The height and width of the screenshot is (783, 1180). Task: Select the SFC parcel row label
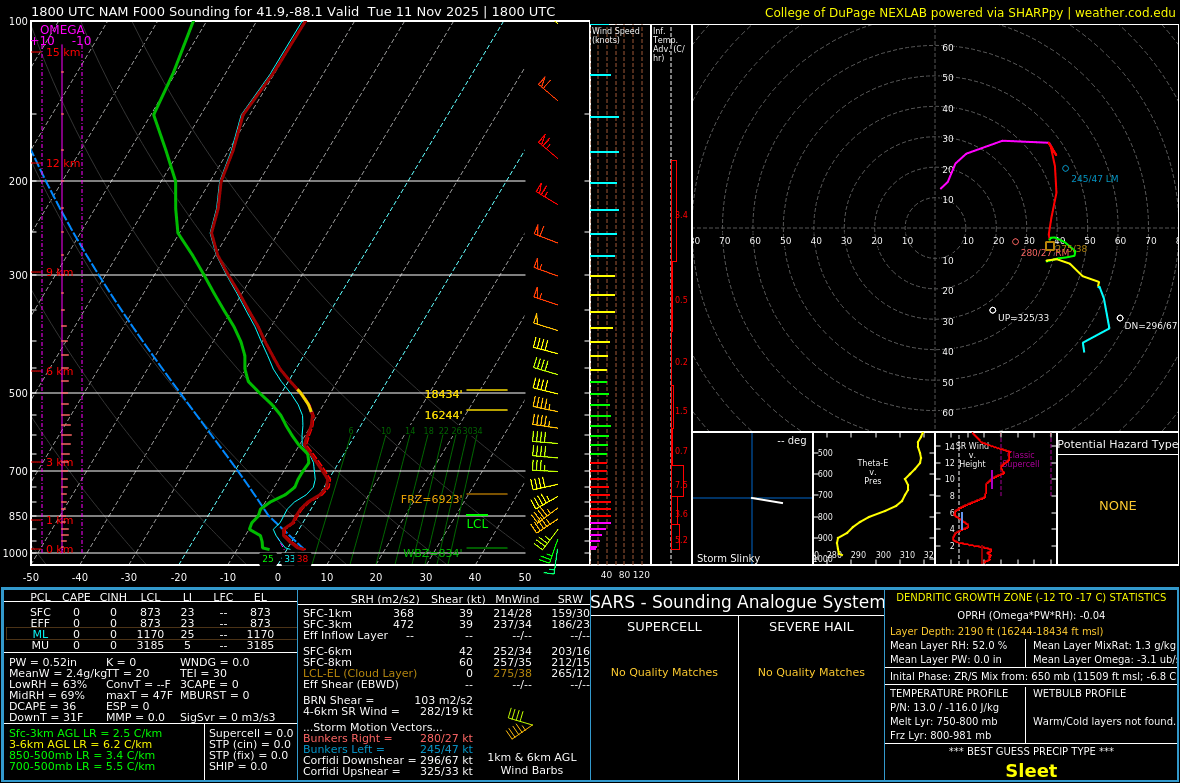(40, 612)
